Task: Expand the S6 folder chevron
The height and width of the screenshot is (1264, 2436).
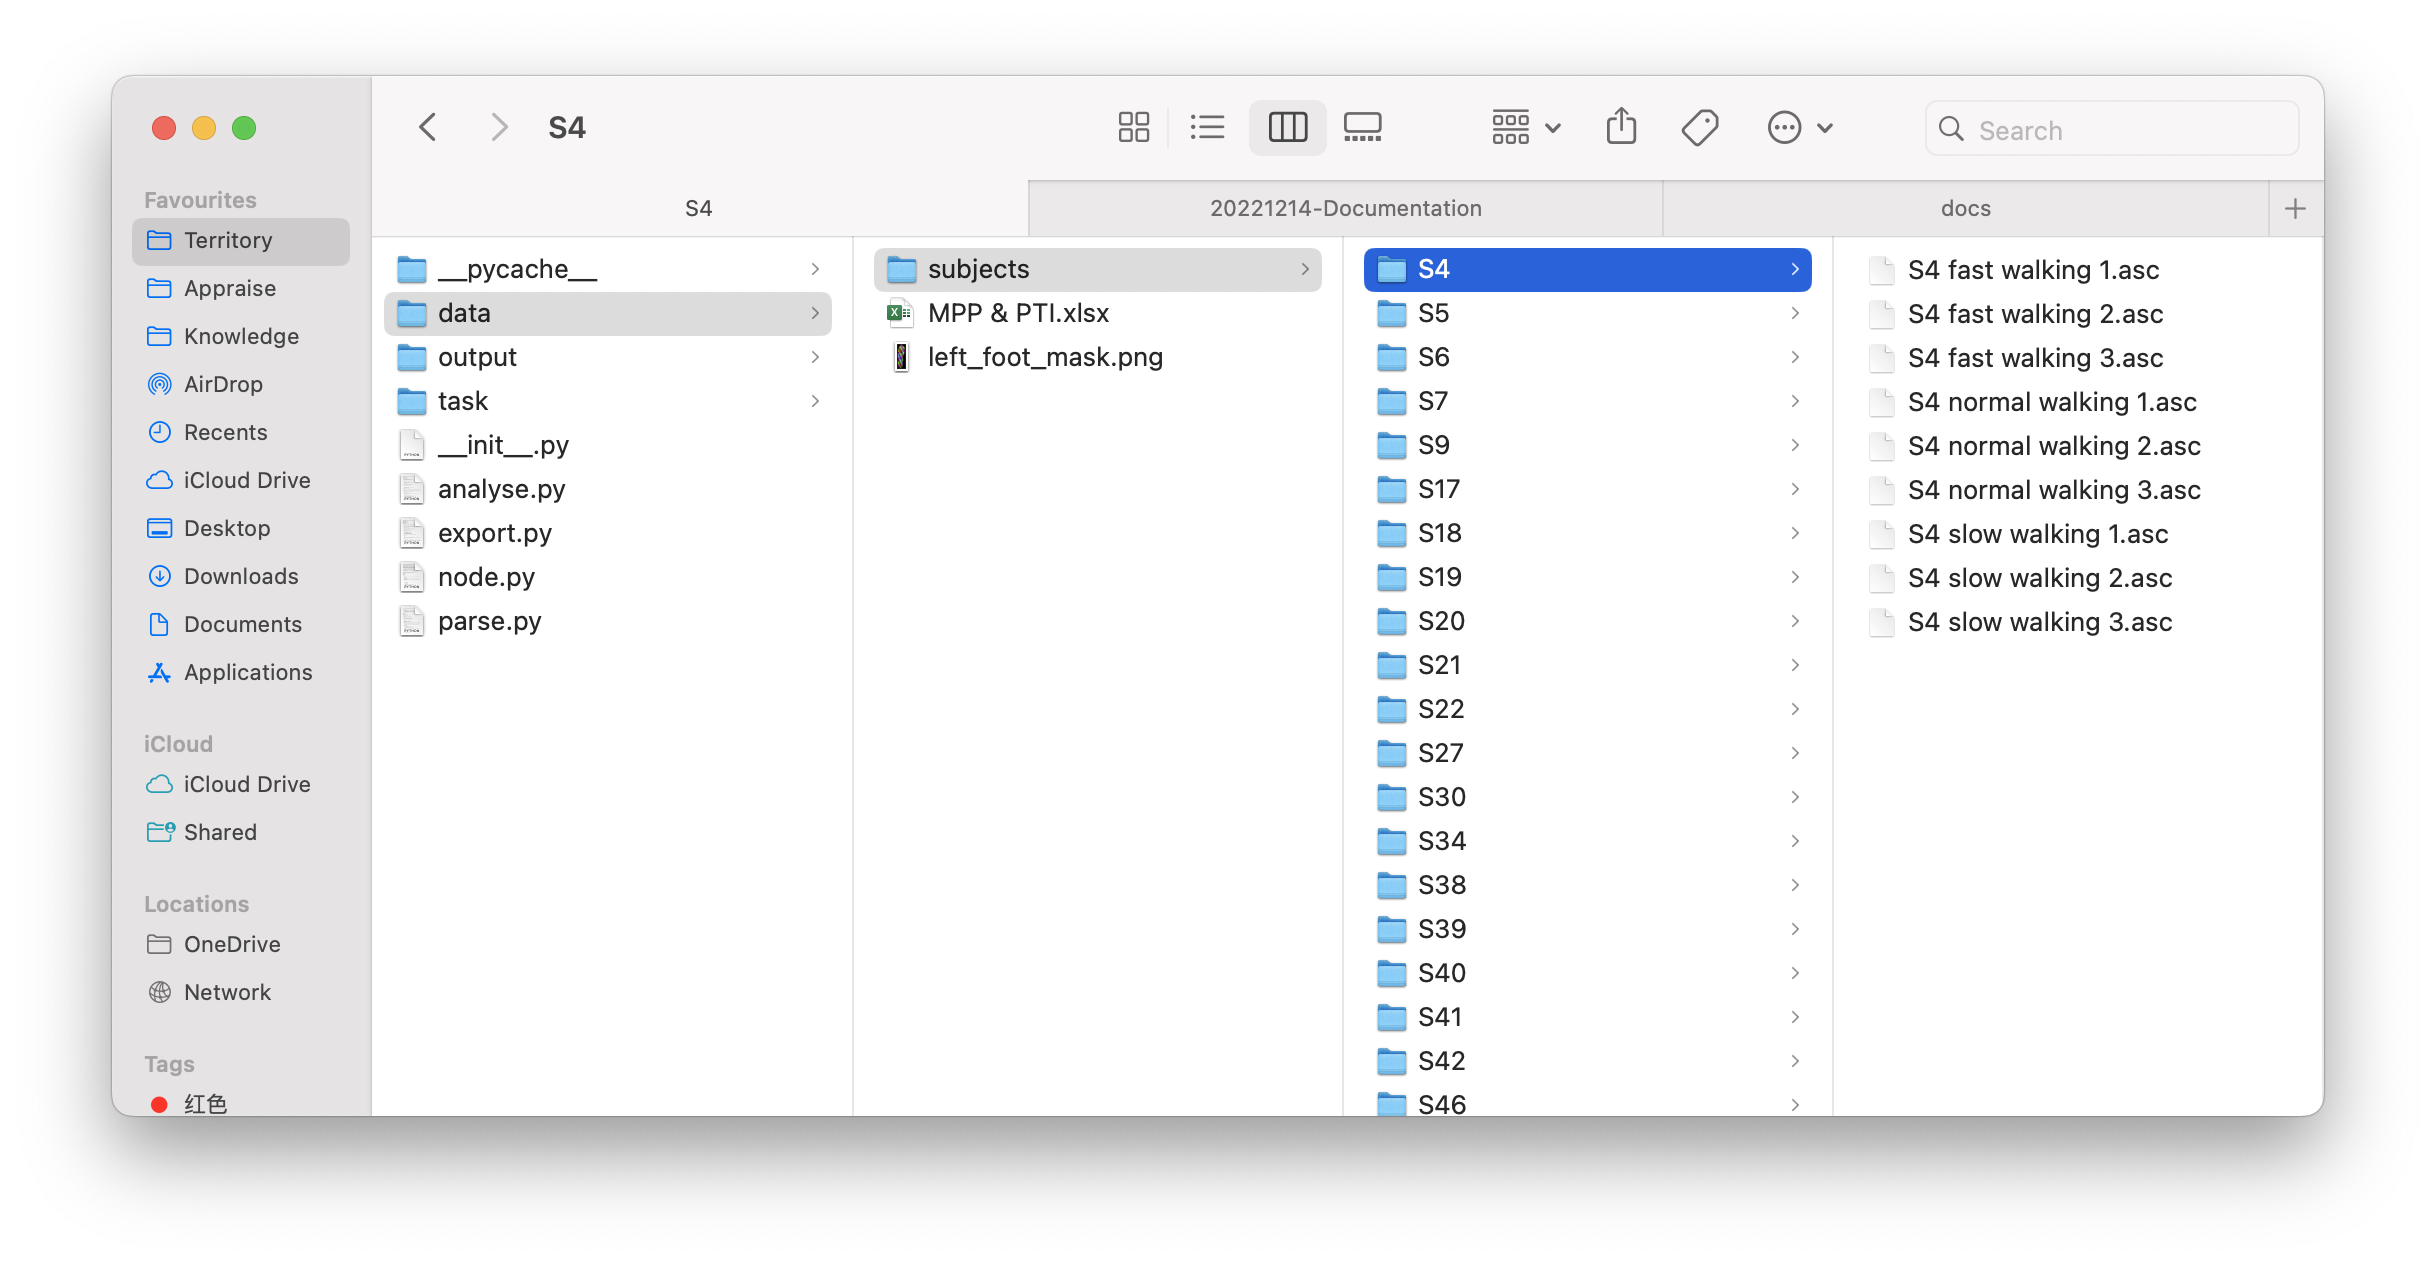Action: (x=1796, y=357)
